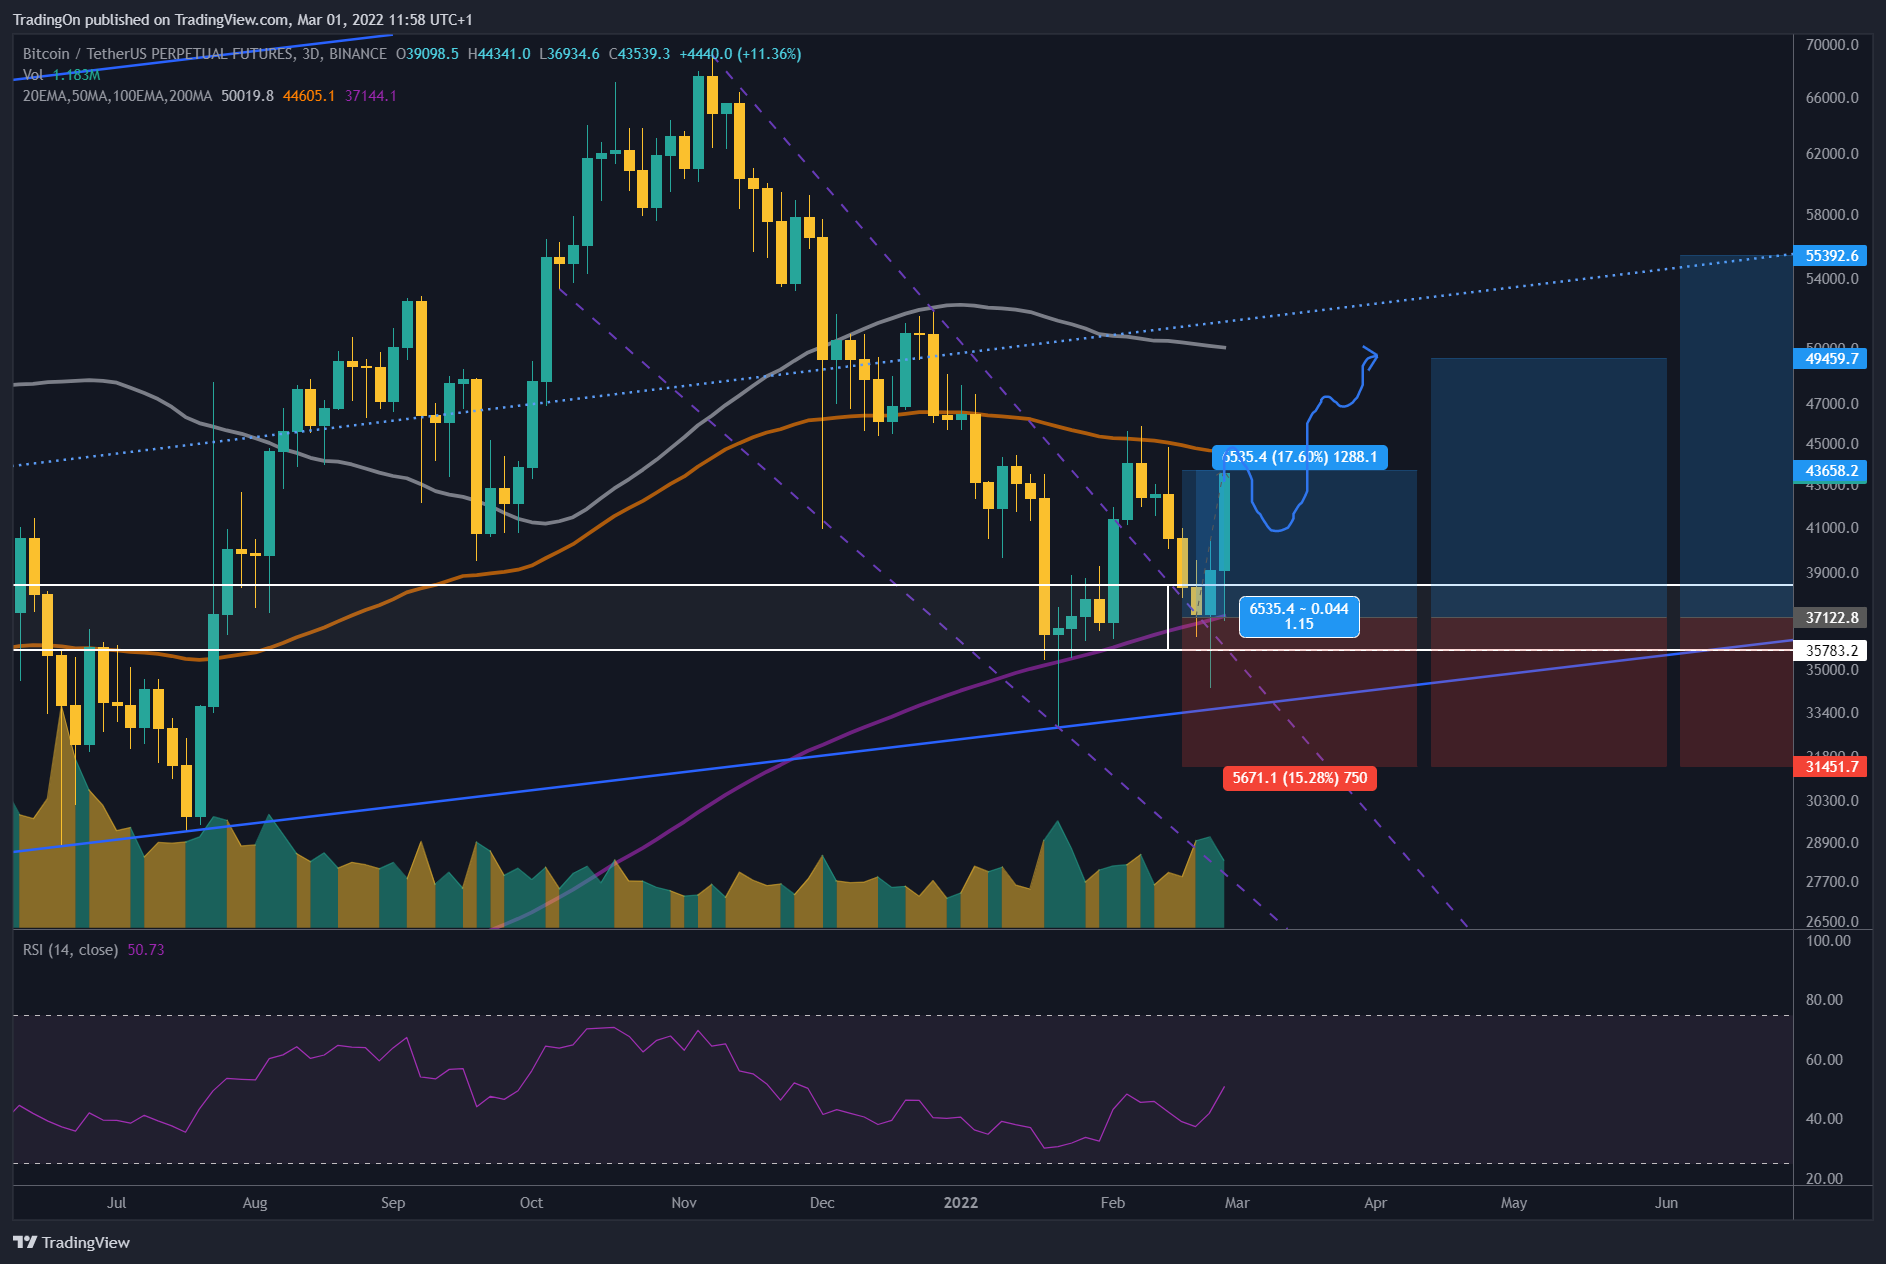The height and width of the screenshot is (1264, 1886).
Task: Click the Vol 1.183M legend
Action: coord(61,75)
